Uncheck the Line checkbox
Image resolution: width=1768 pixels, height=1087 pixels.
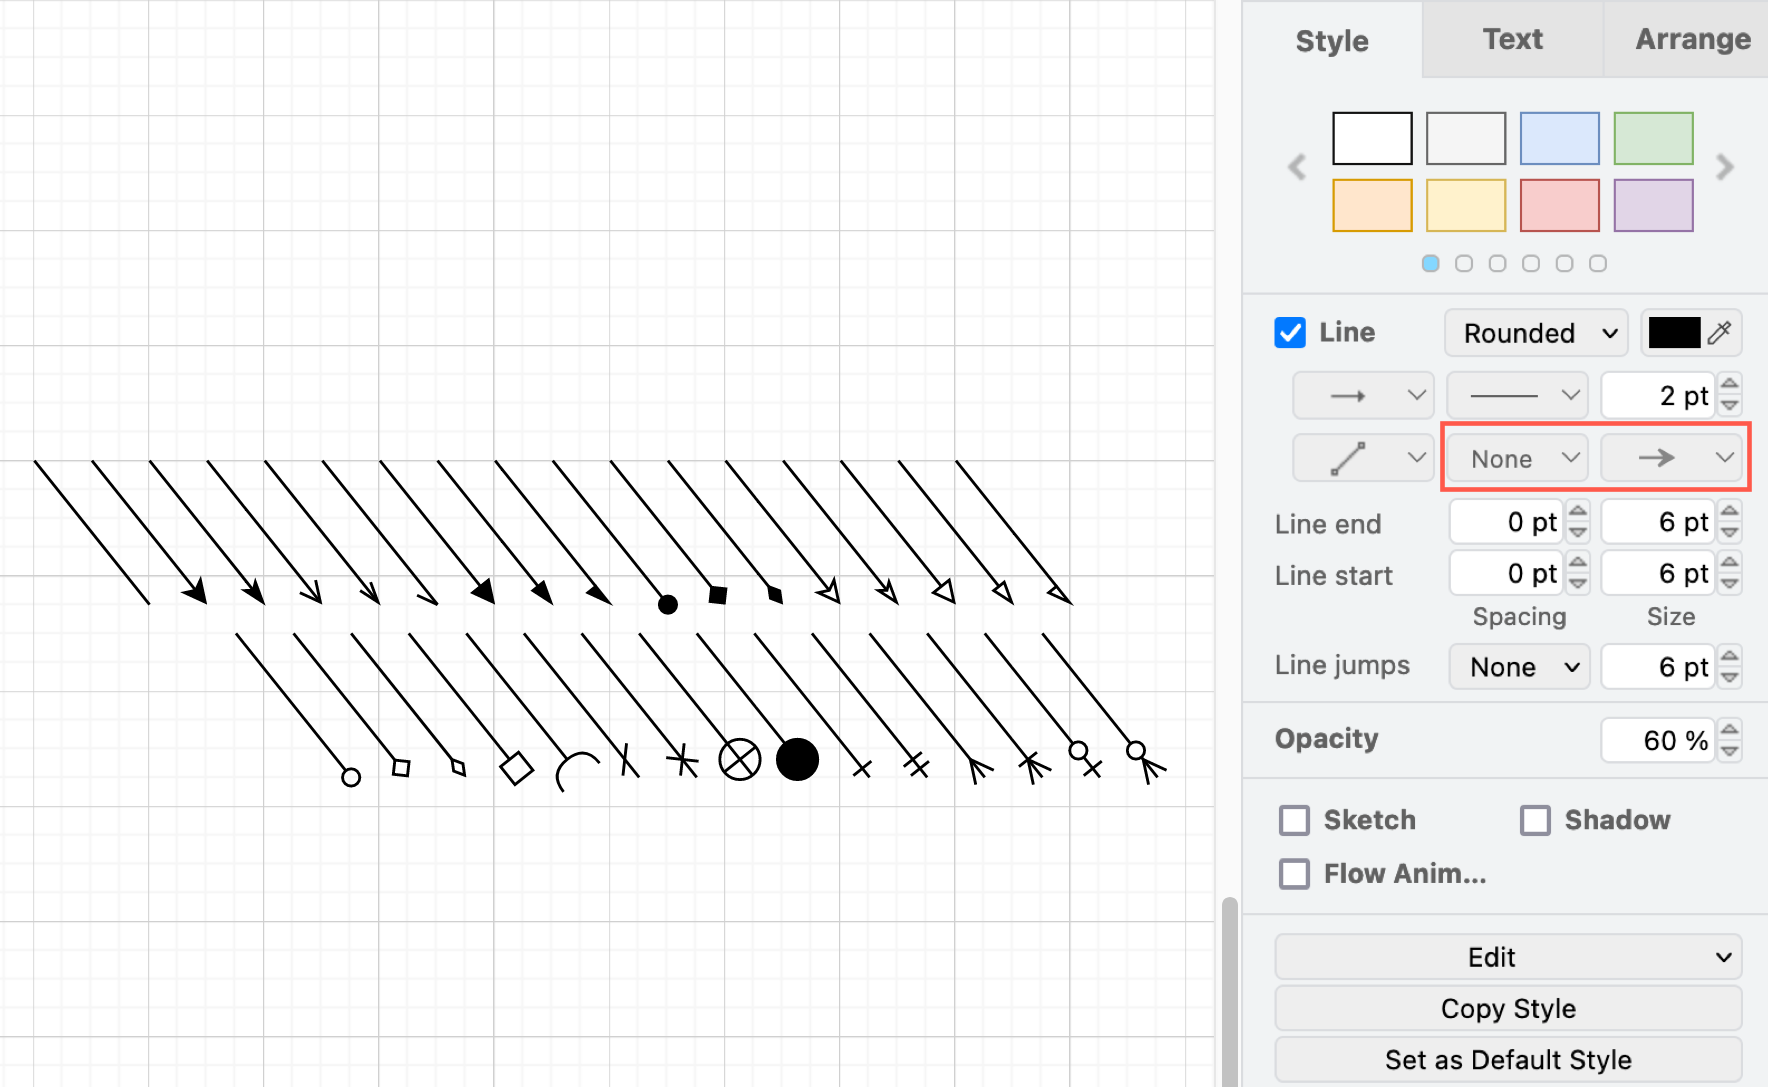click(1290, 332)
